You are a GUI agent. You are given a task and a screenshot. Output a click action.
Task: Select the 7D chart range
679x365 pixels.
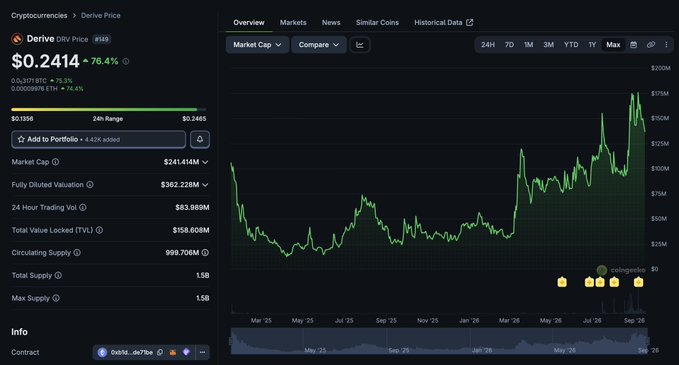(509, 45)
